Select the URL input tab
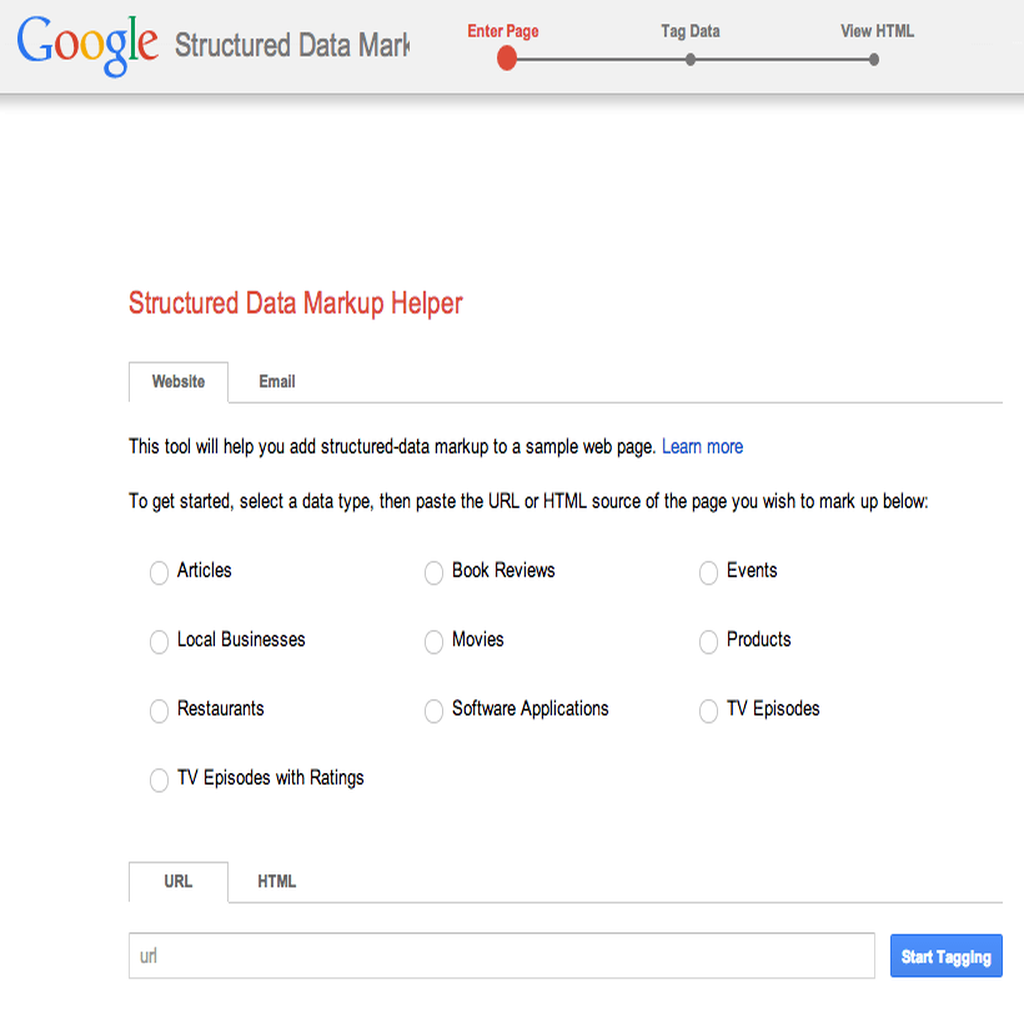1024x1024 pixels. pyautogui.click(x=178, y=882)
